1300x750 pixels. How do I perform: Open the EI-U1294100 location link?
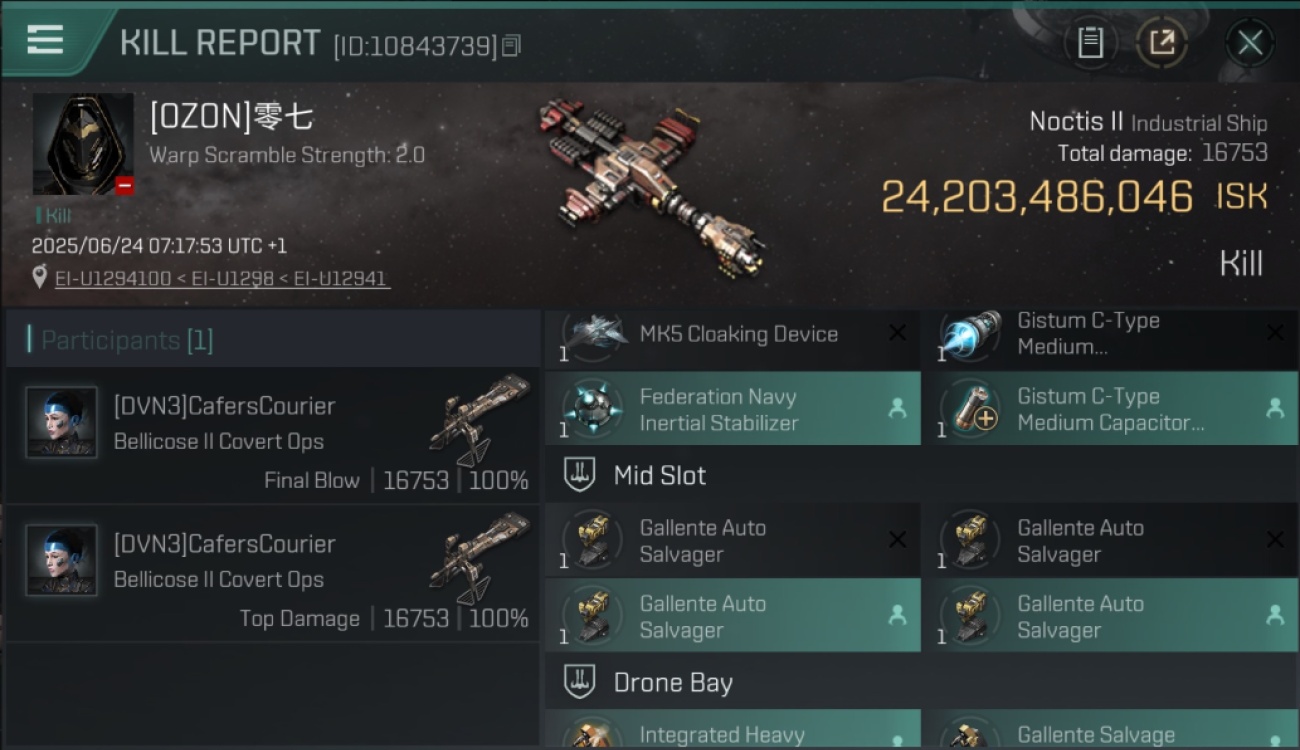(x=113, y=278)
